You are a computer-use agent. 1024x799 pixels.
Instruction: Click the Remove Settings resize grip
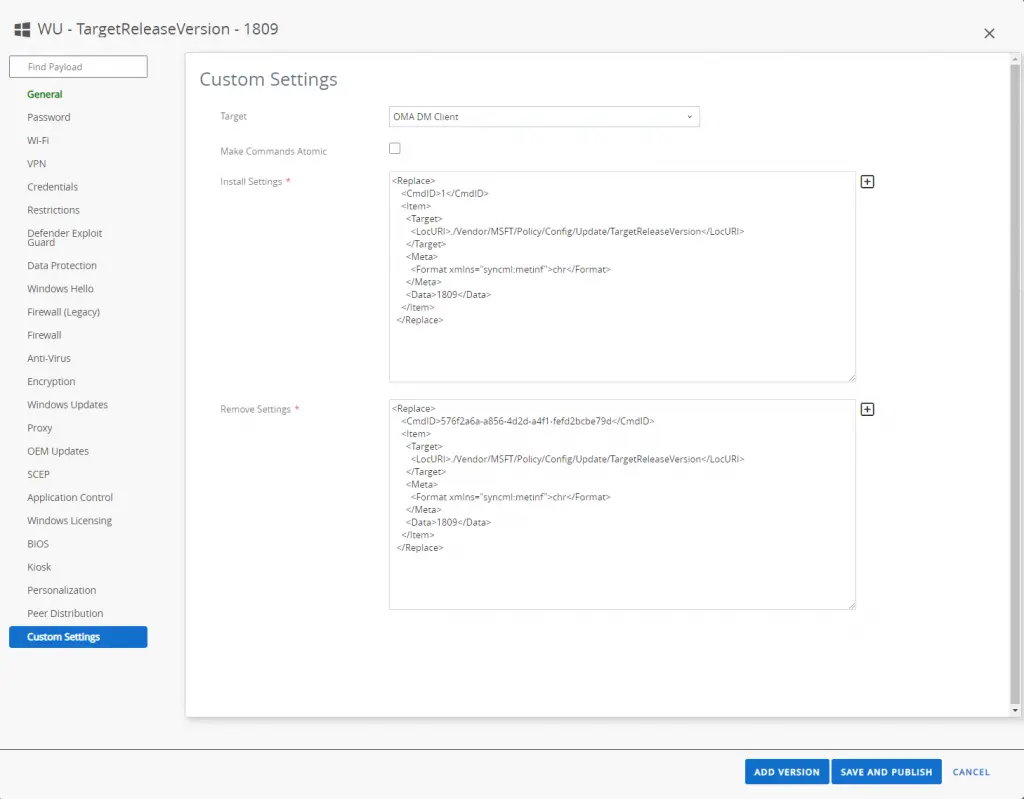point(851,605)
